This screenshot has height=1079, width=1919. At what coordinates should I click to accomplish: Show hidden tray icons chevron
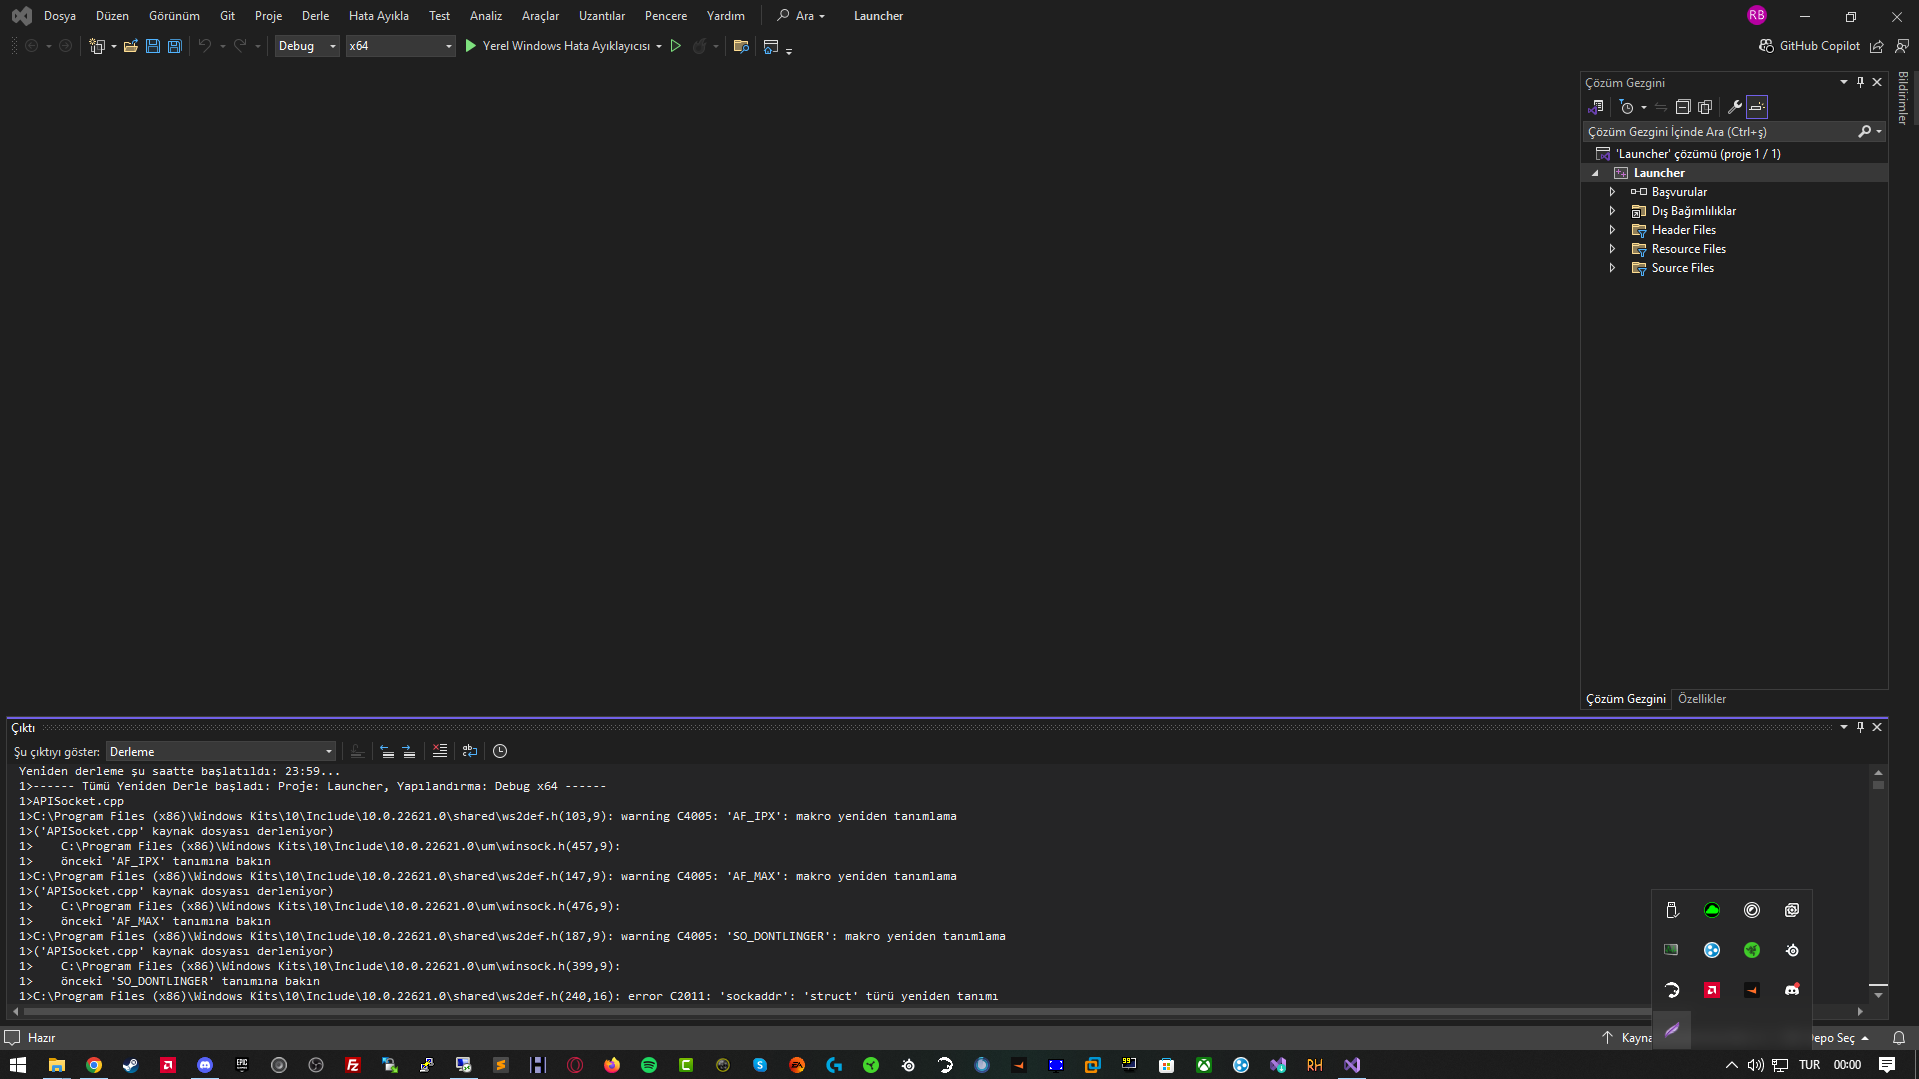[x=1732, y=1065]
